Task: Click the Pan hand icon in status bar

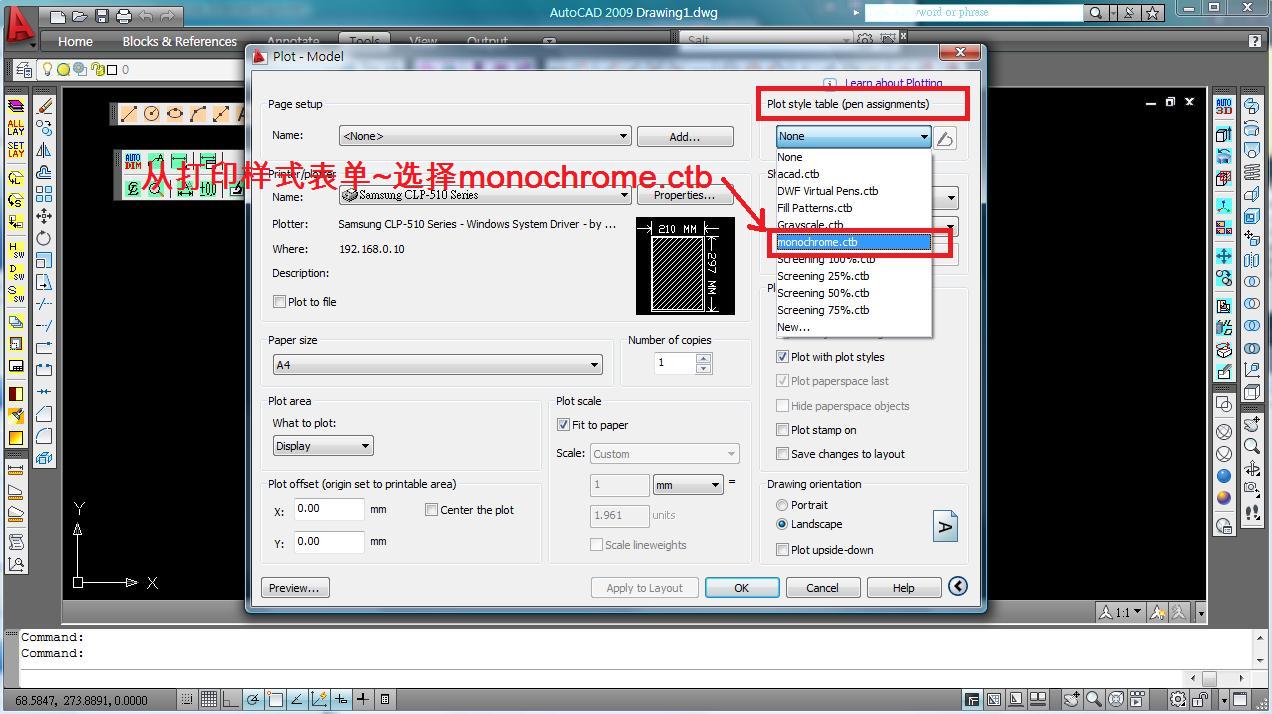Action: coord(1072,699)
